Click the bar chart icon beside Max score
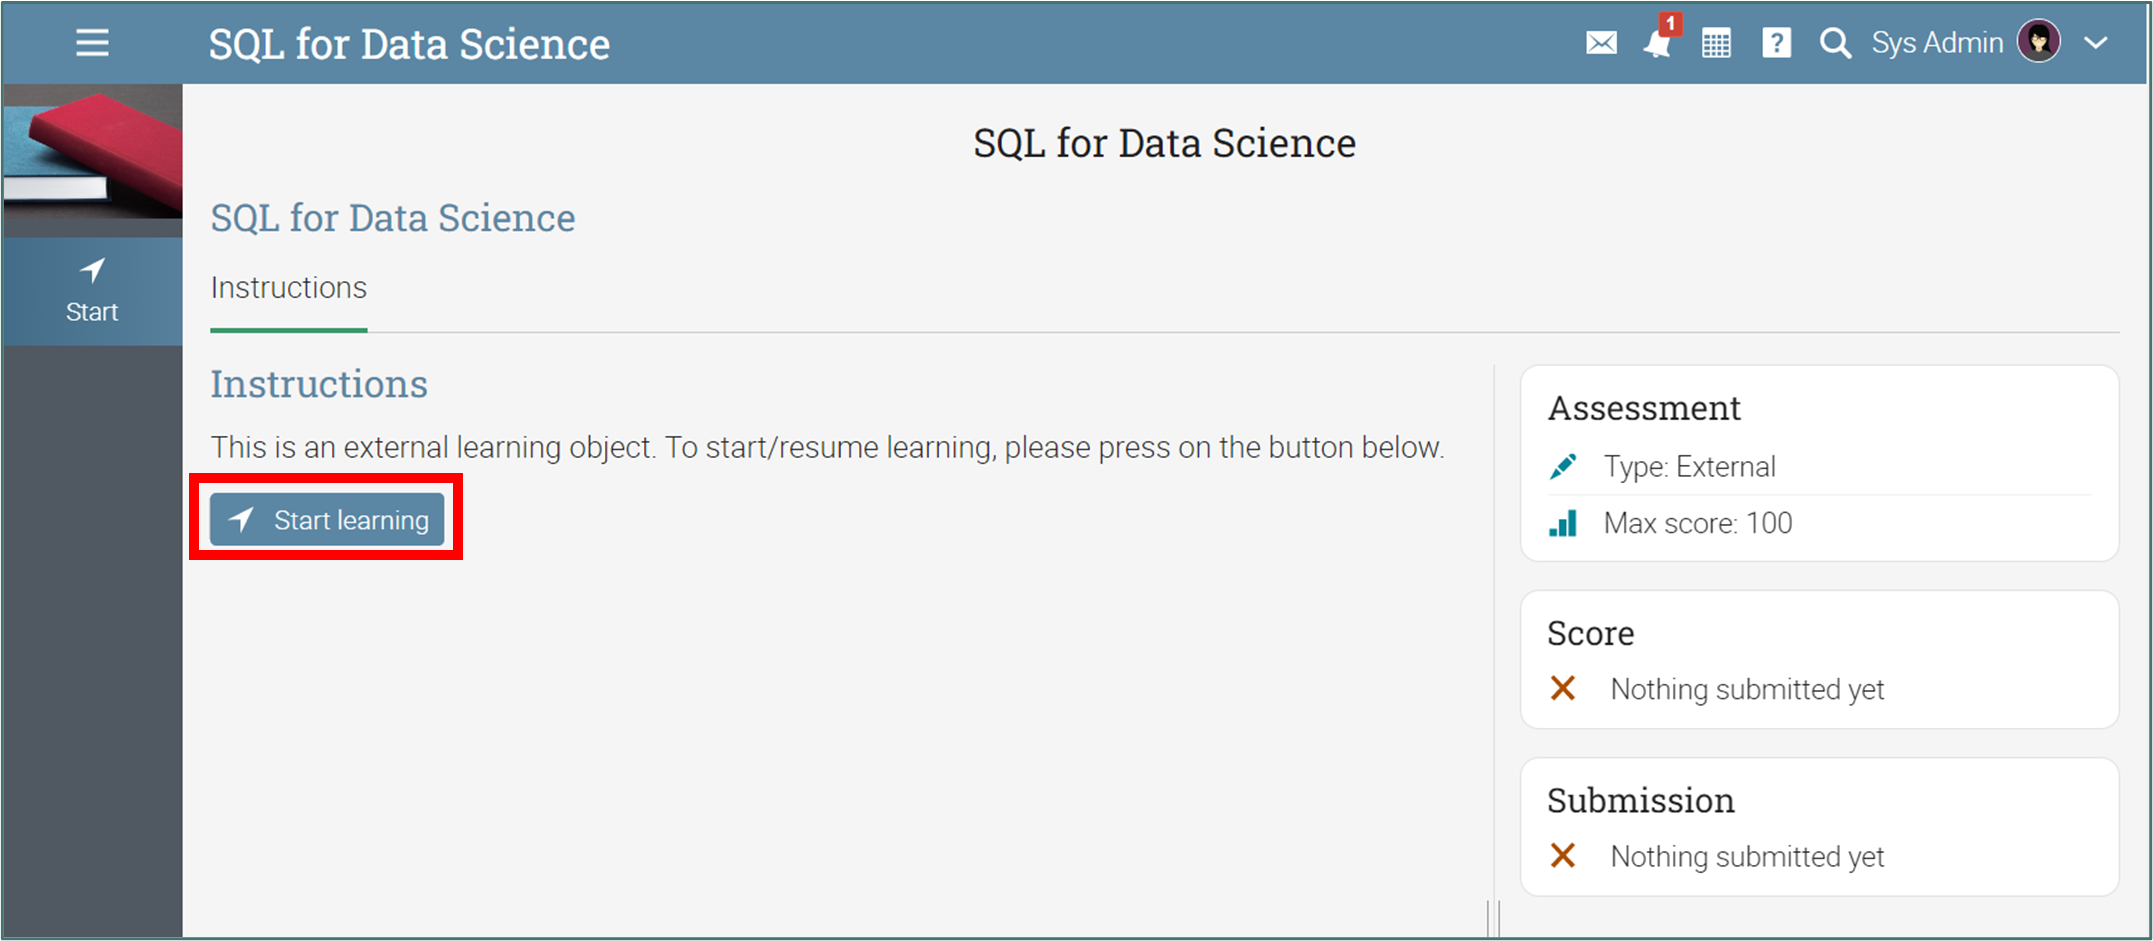 click(x=1563, y=523)
